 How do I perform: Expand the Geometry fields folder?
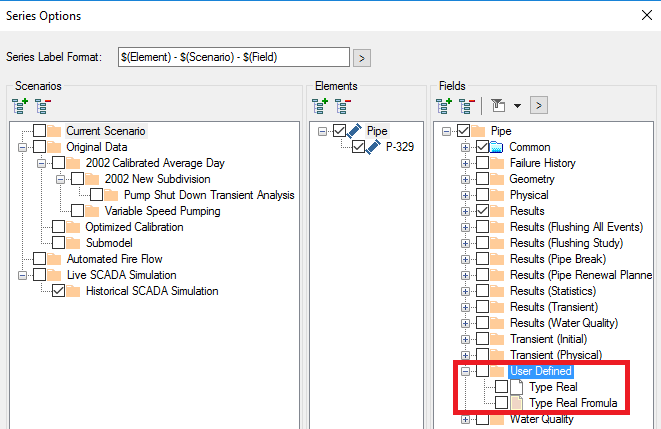click(x=465, y=180)
